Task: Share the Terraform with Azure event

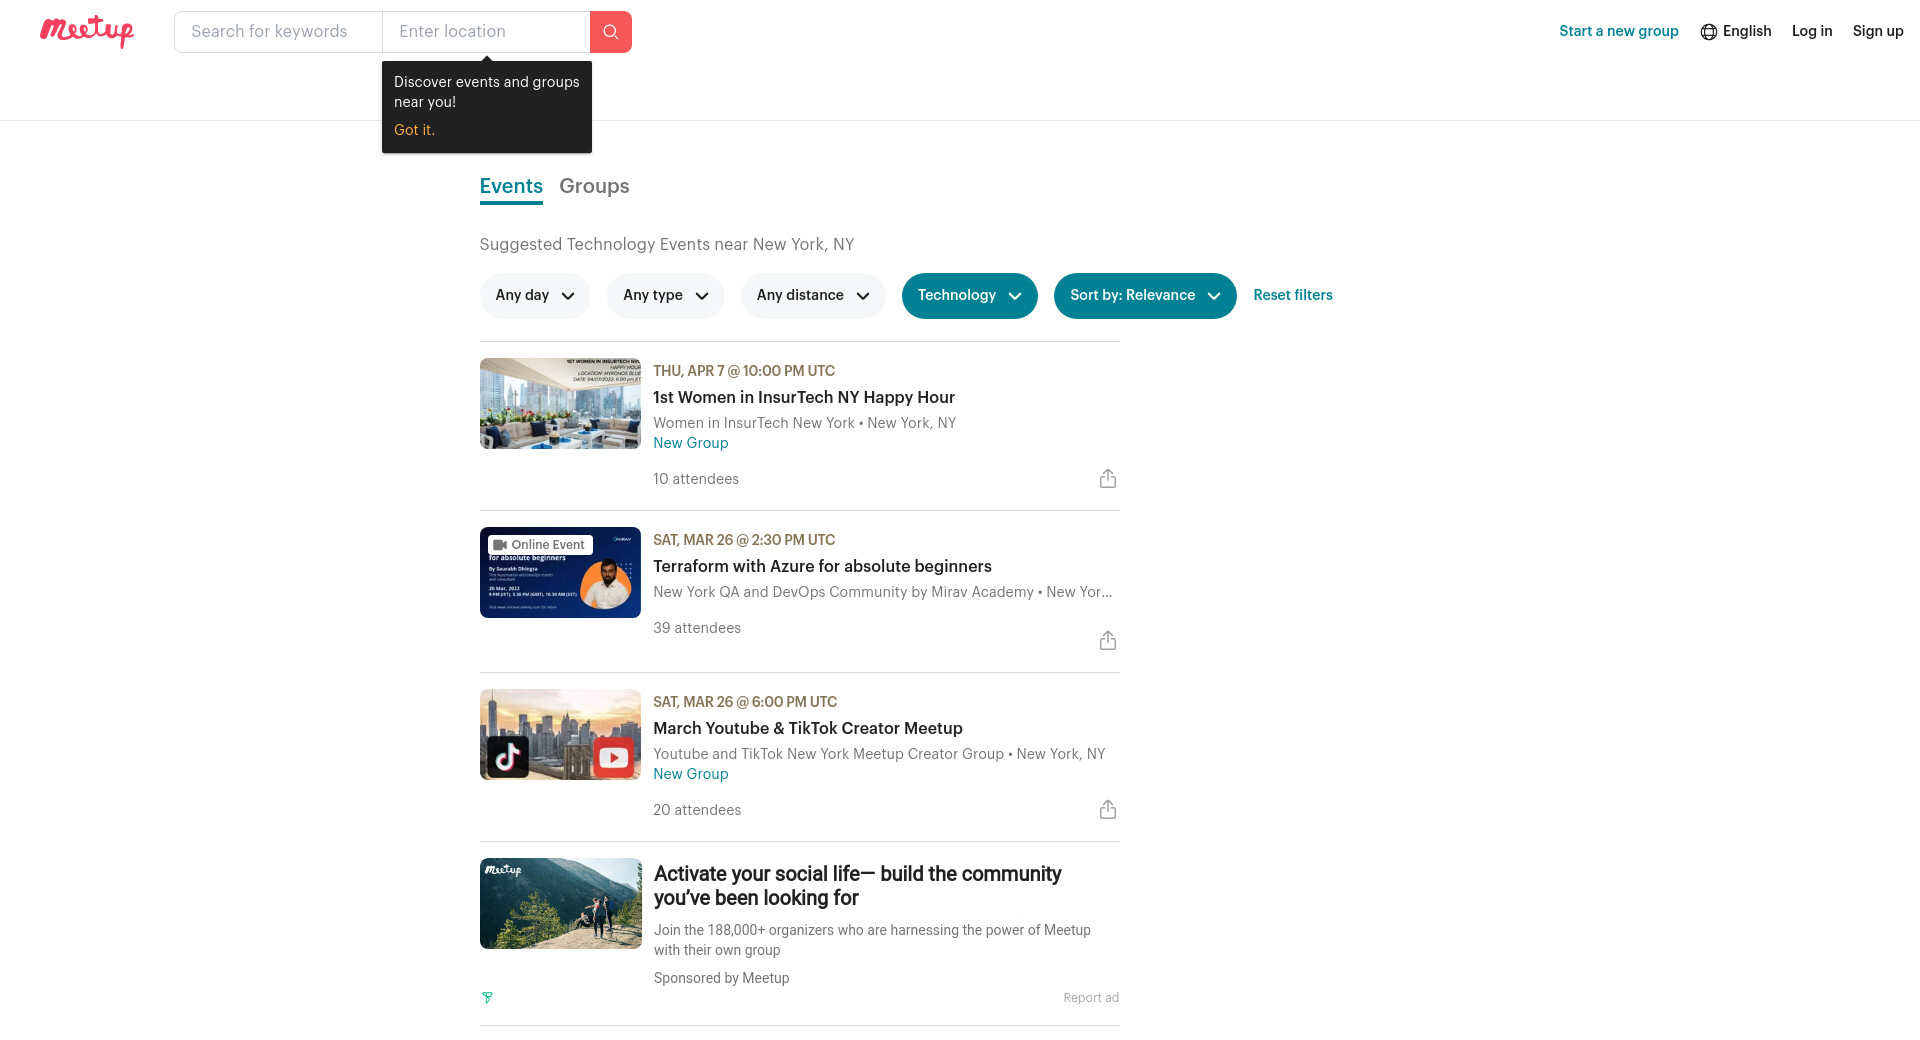Action: 1107,641
